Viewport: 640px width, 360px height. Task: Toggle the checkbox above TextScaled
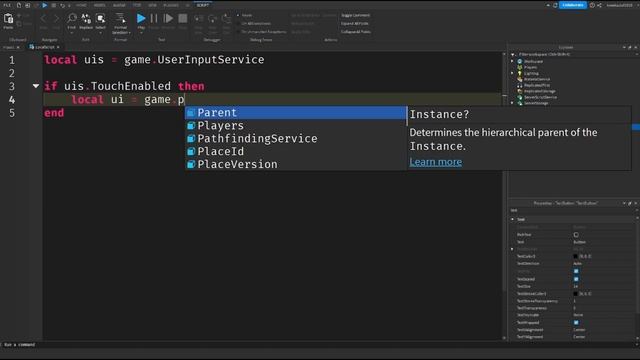pos(576,271)
